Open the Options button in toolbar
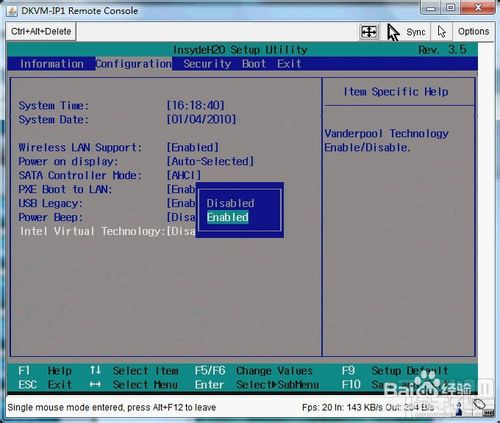This screenshot has width=500, height=423. (473, 32)
